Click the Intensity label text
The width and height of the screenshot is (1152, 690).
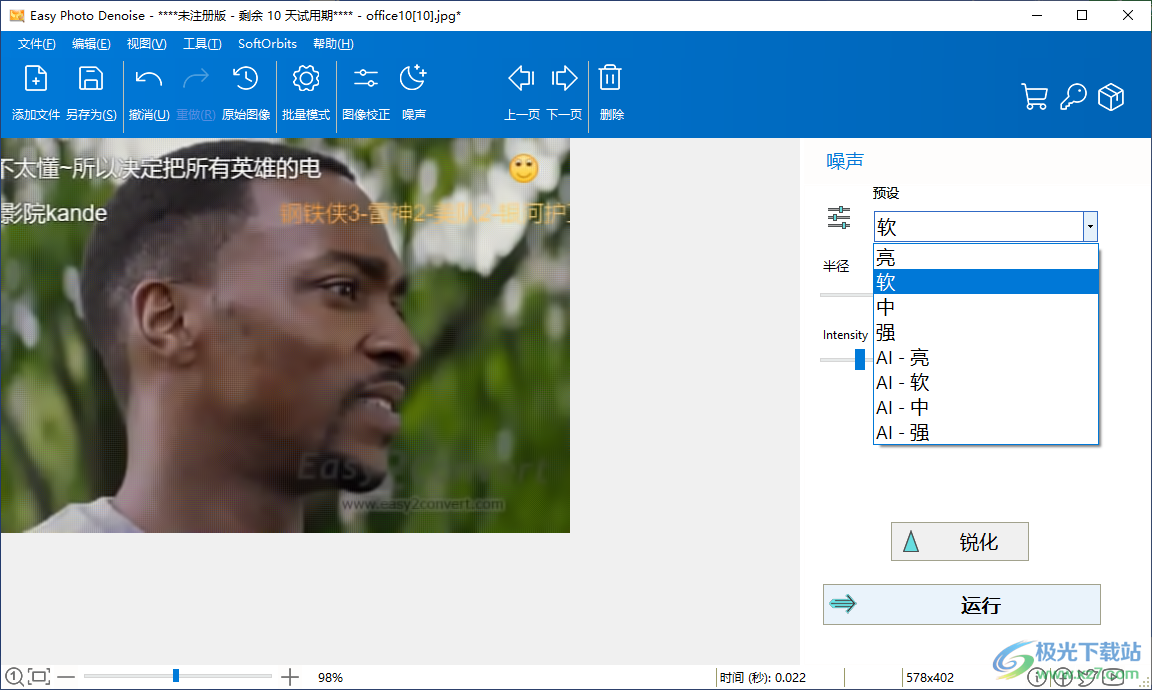845,335
